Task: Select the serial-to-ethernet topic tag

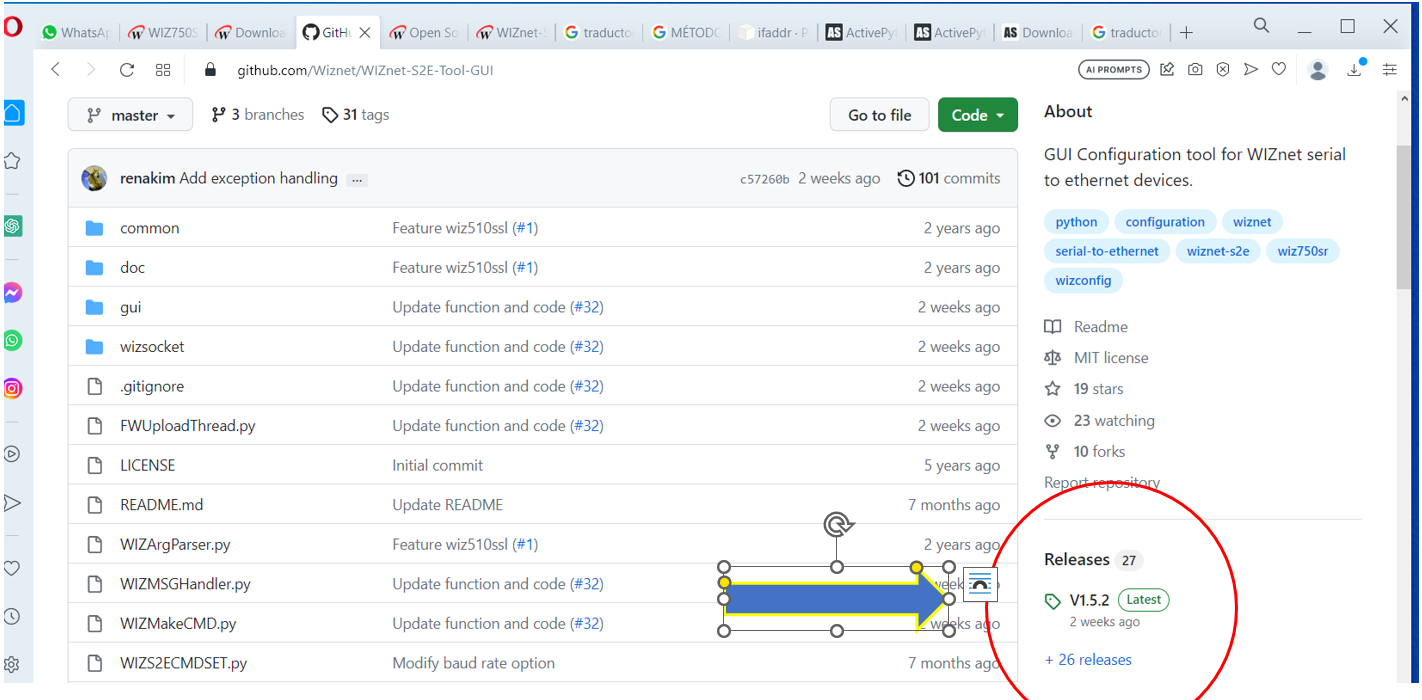Action: (1107, 251)
